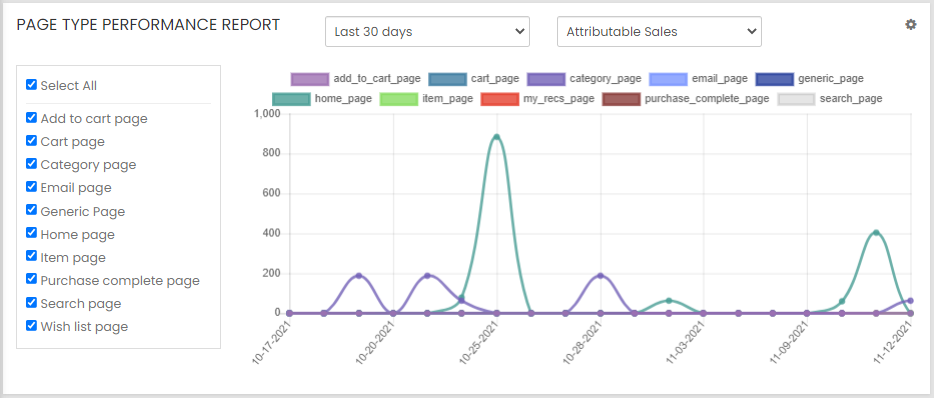Open the Last 30 days dropdown
The image size is (934, 398).
(427, 32)
